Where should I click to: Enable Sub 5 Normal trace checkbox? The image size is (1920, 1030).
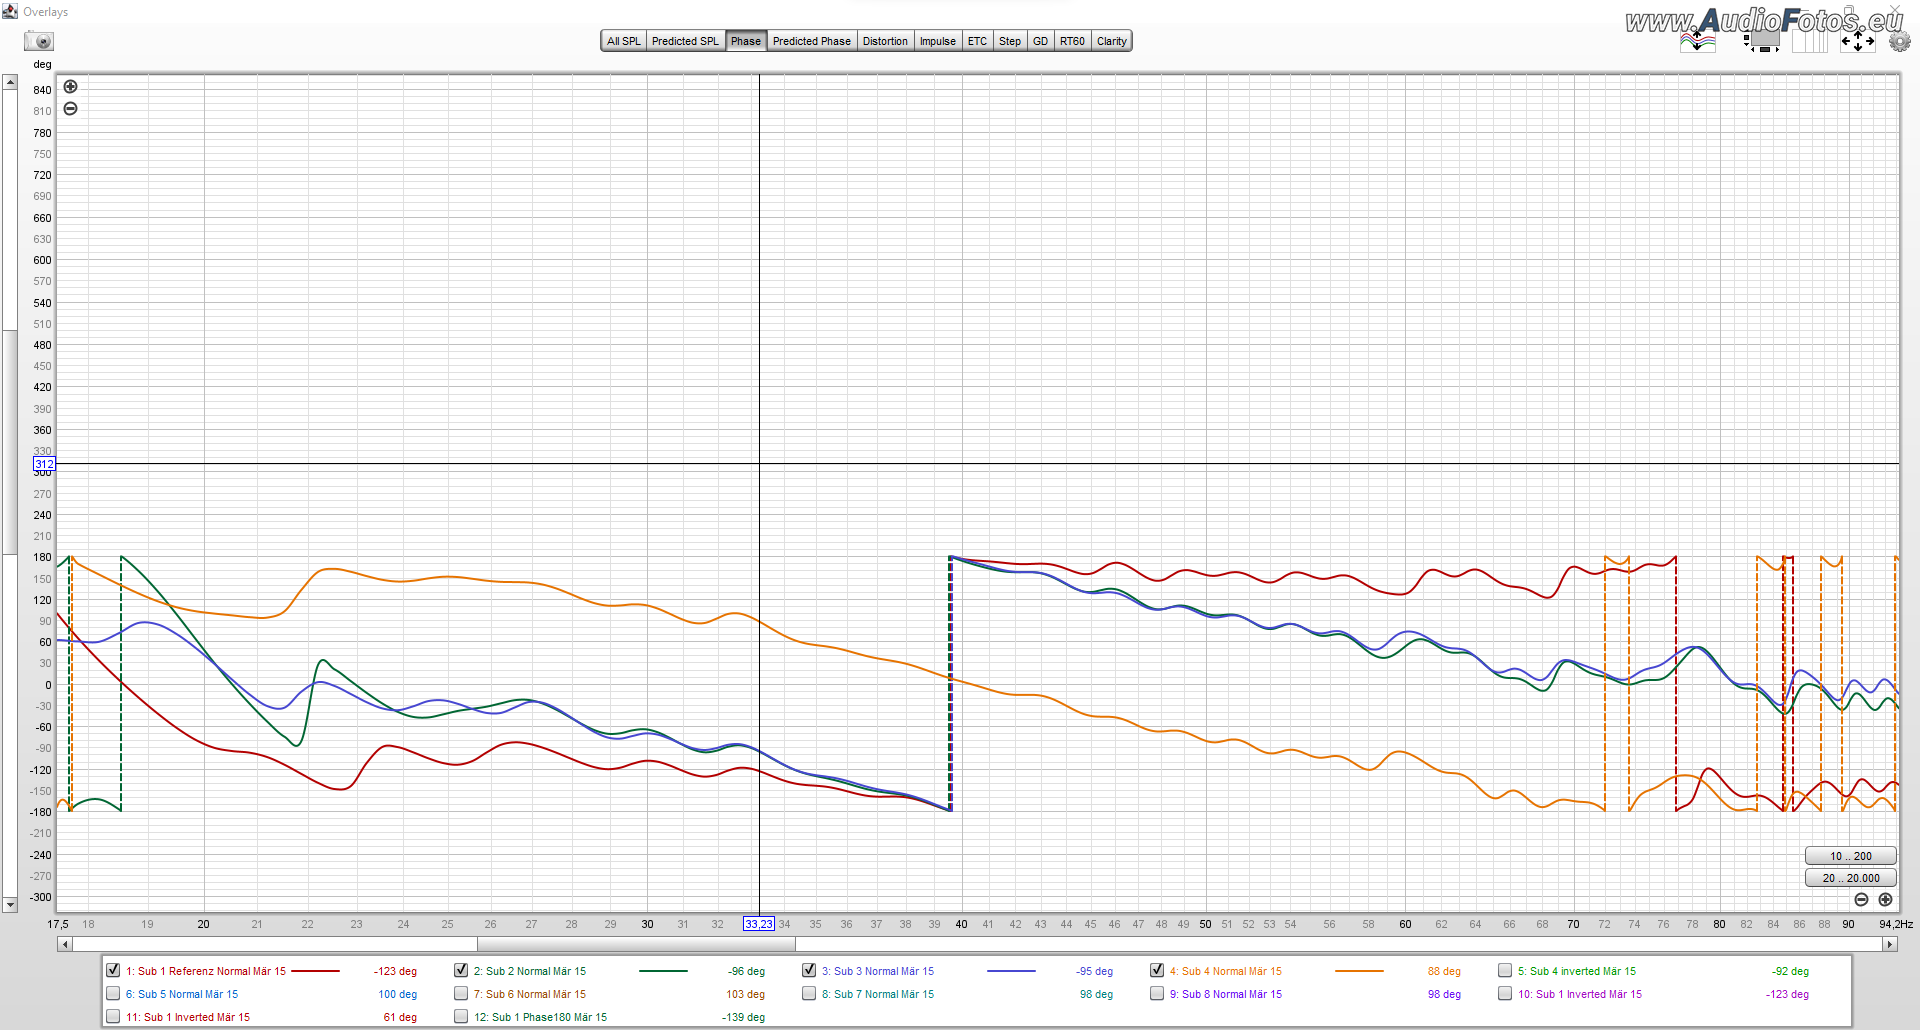pos(113,993)
